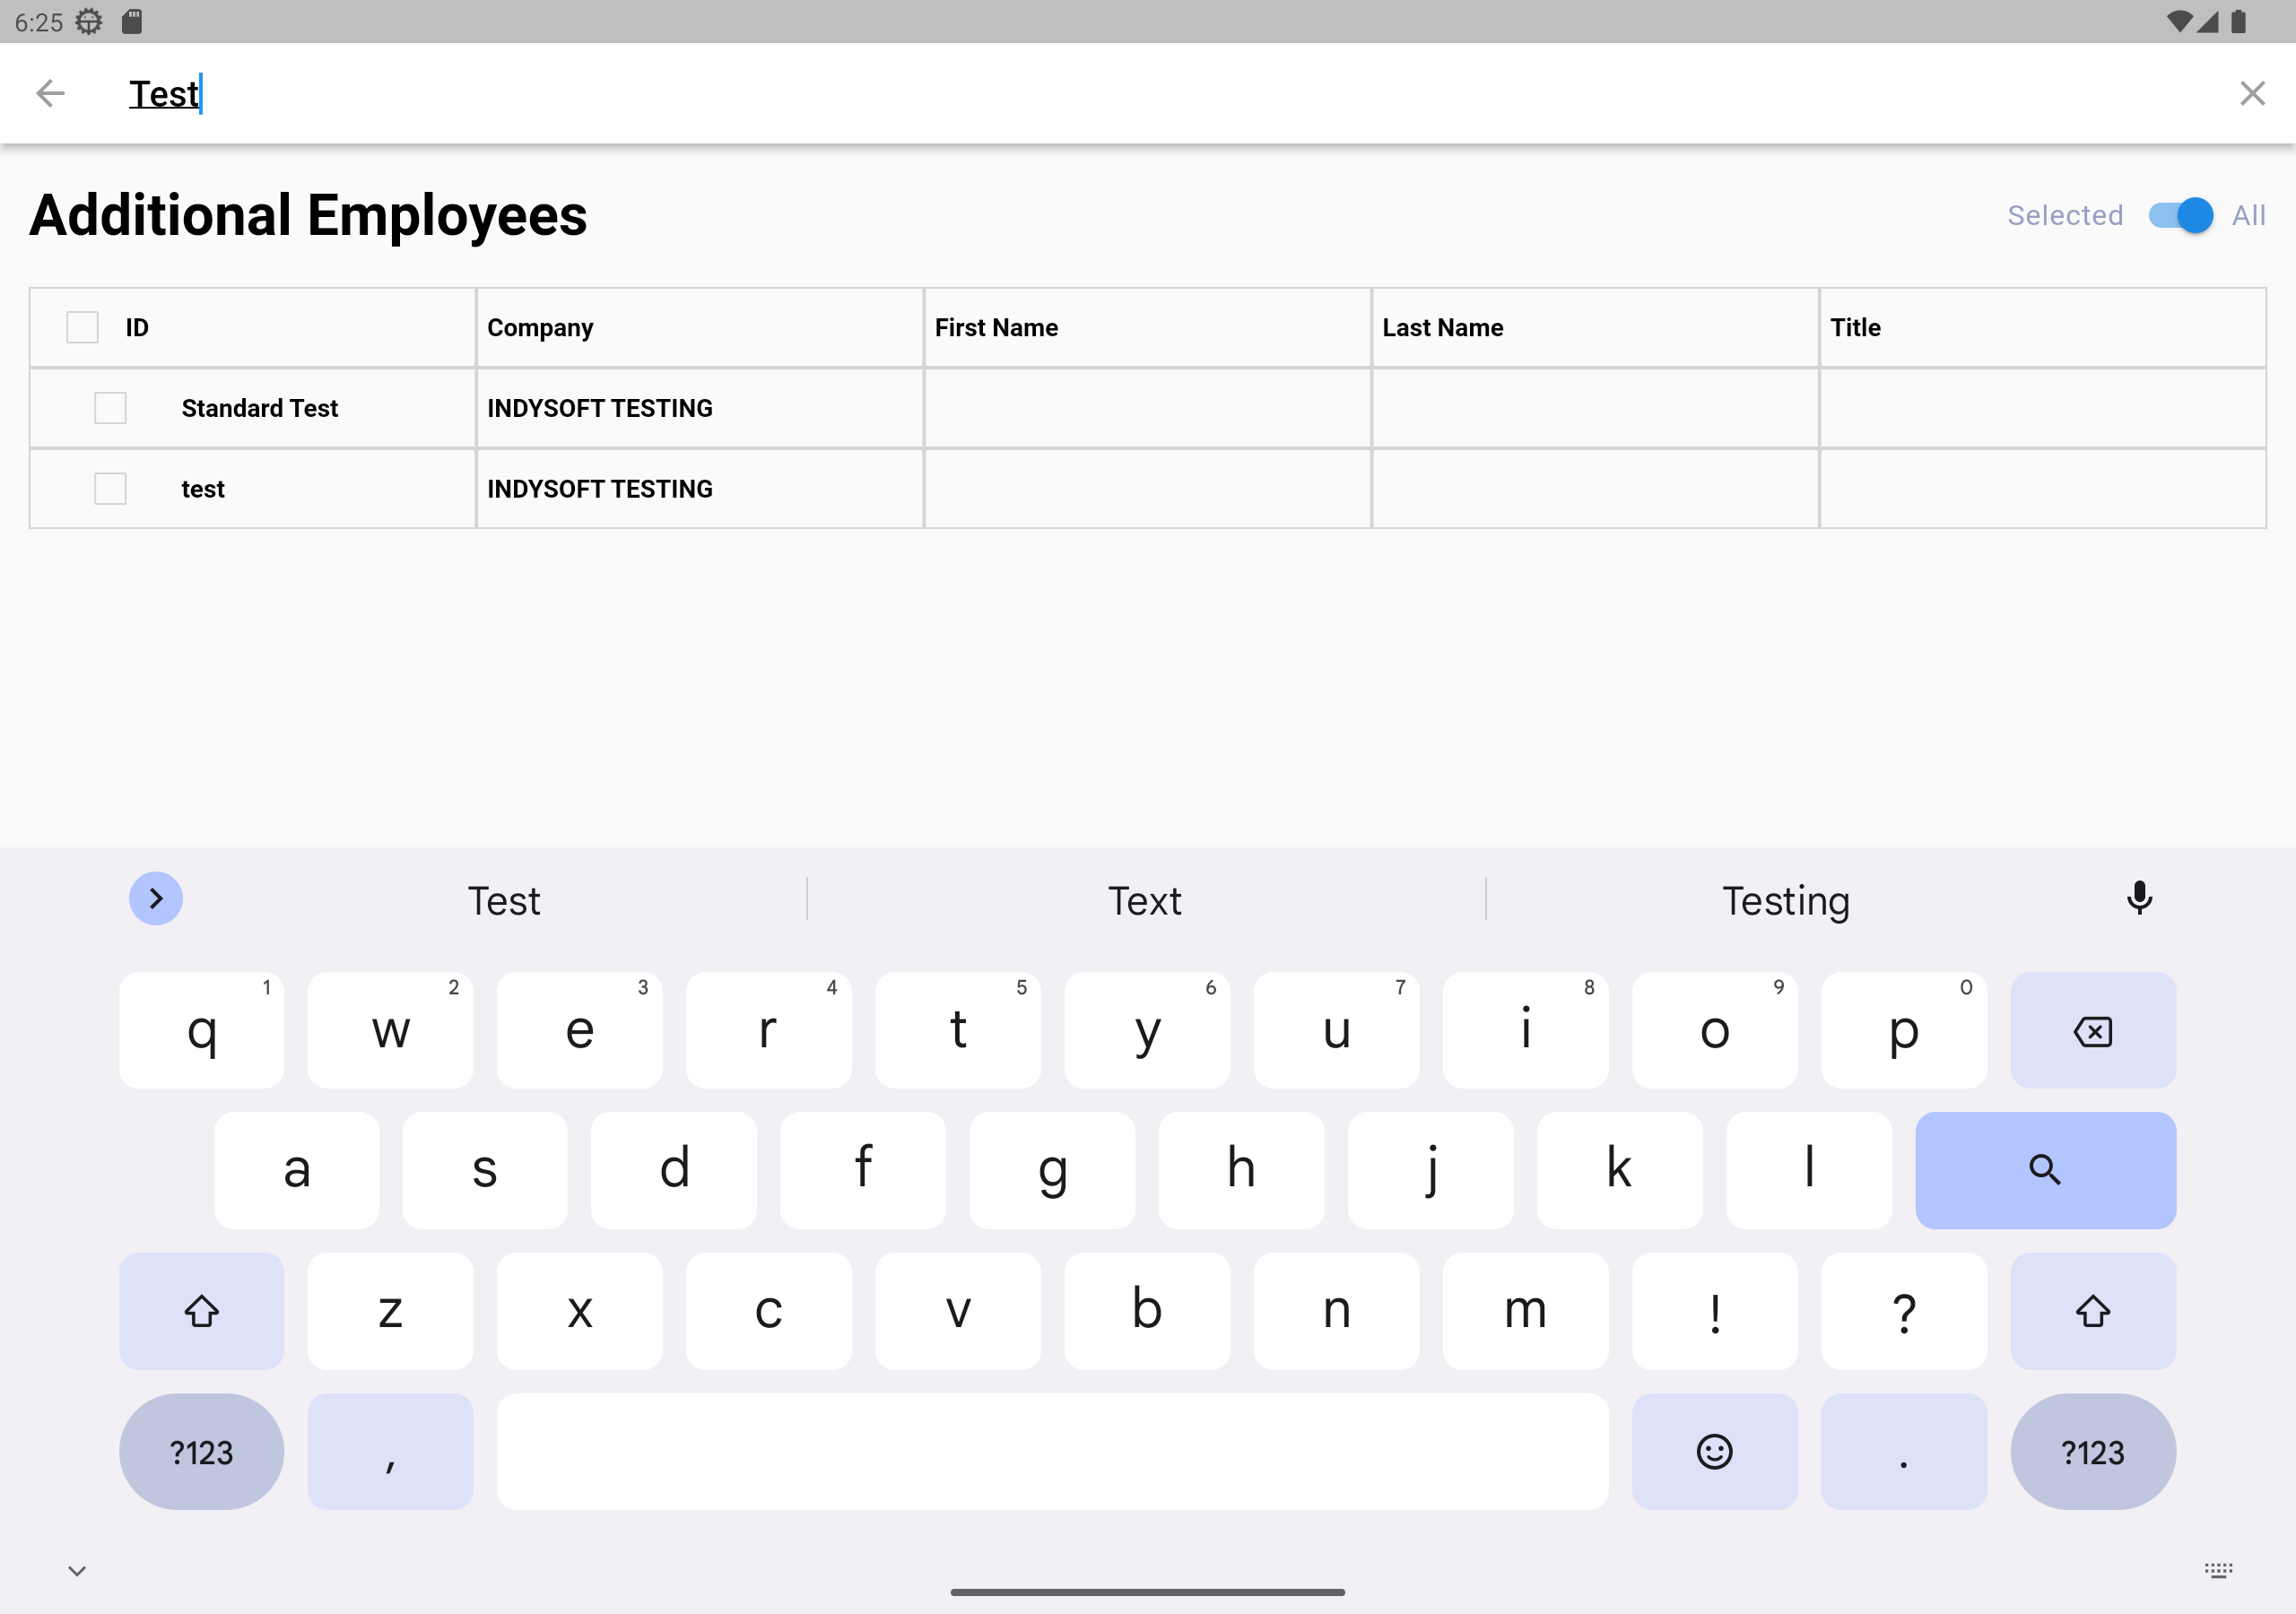Choose the "Text" word suggestion
The image size is (2296, 1614).
coord(1144,901)
